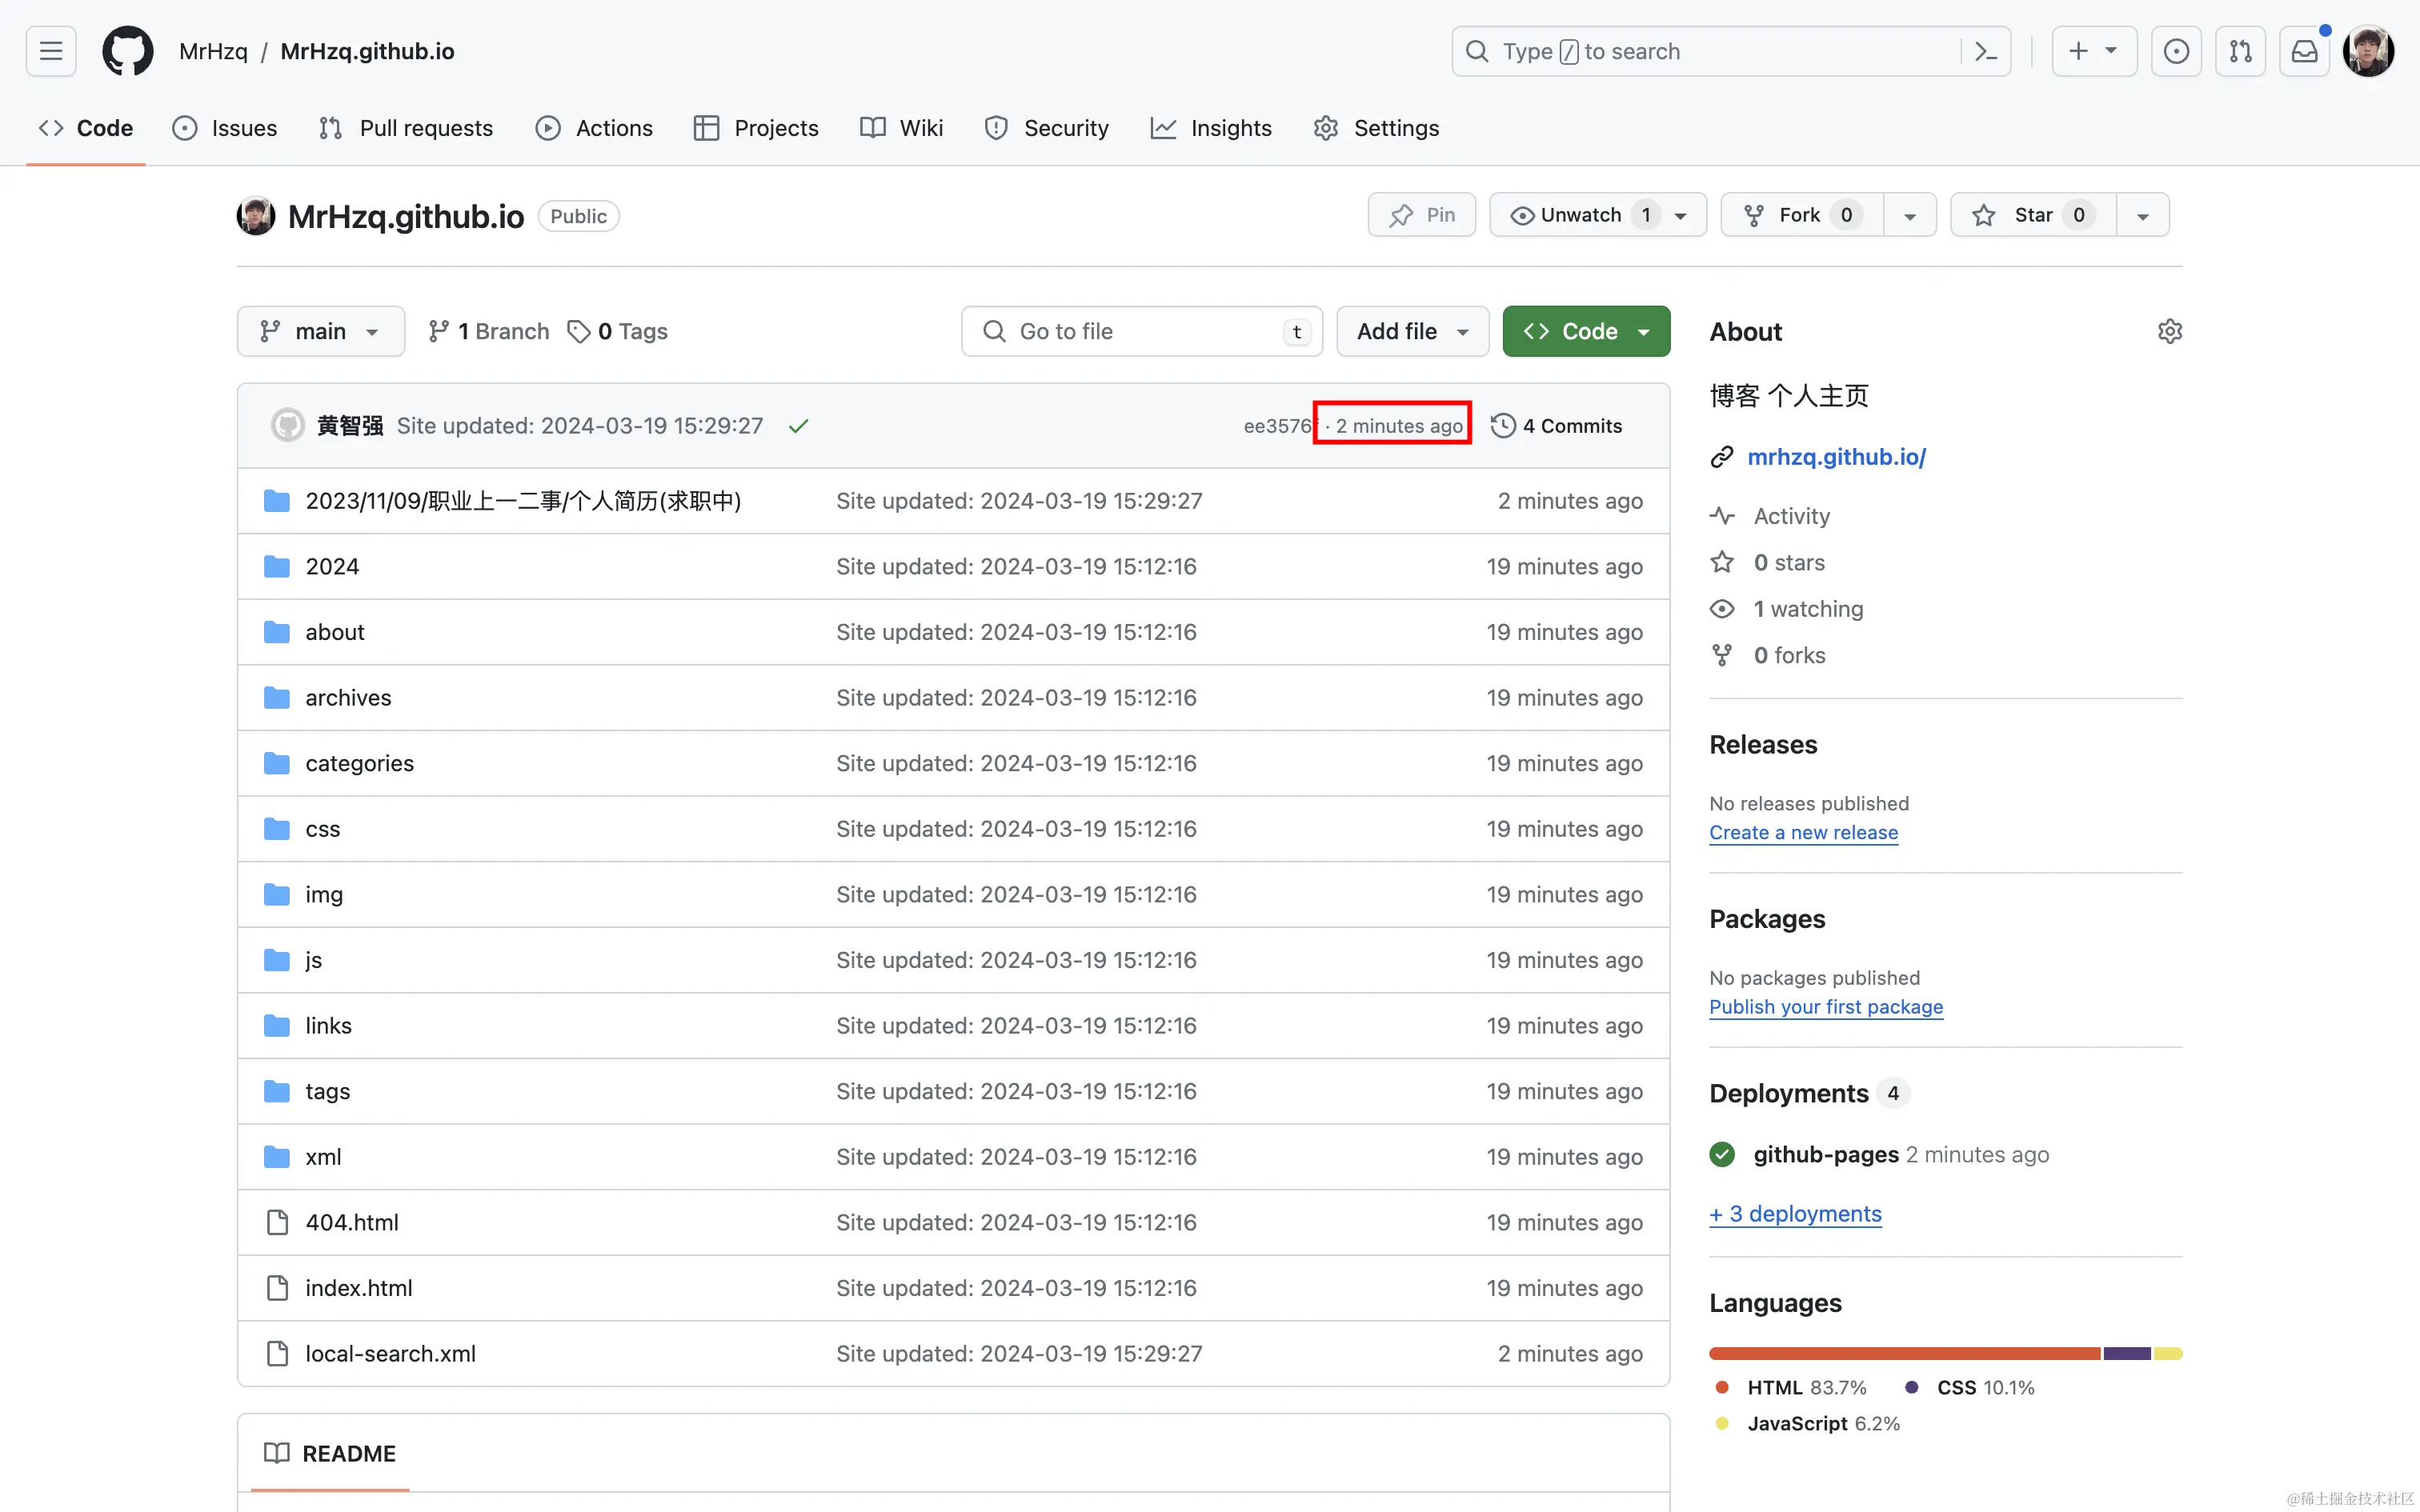The image size is (2420, 1512).
Task: Open the command palette icon
Action: 1986,51
